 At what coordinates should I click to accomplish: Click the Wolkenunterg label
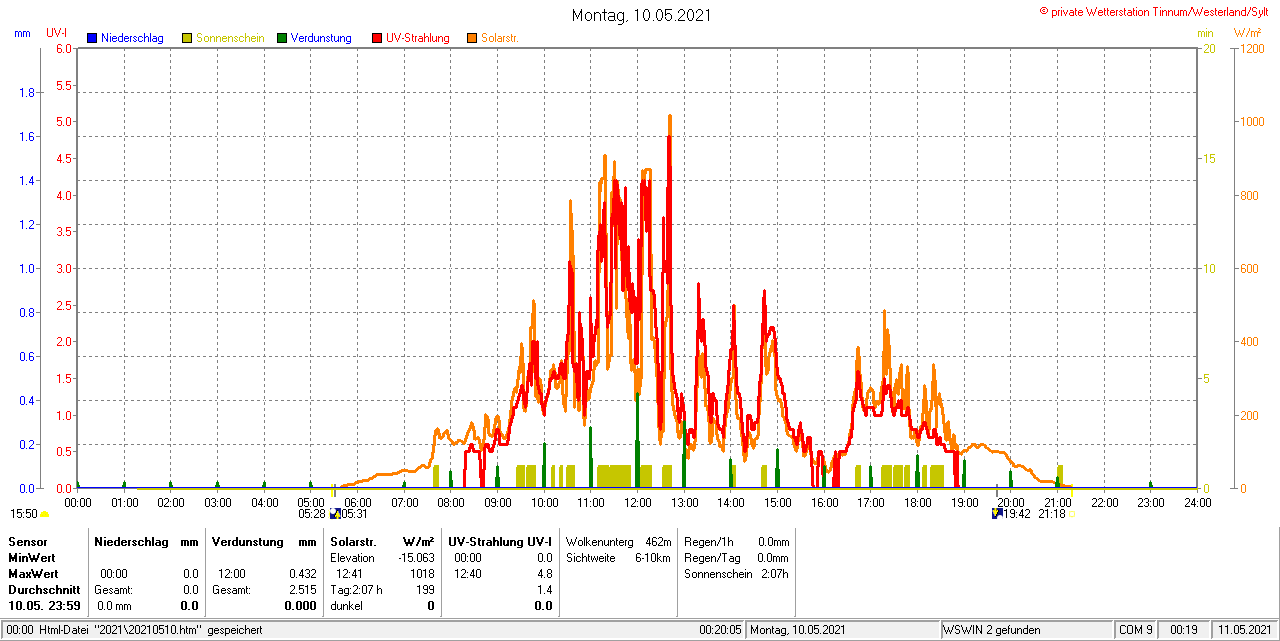pyautogui.click(x=600, y=541)
